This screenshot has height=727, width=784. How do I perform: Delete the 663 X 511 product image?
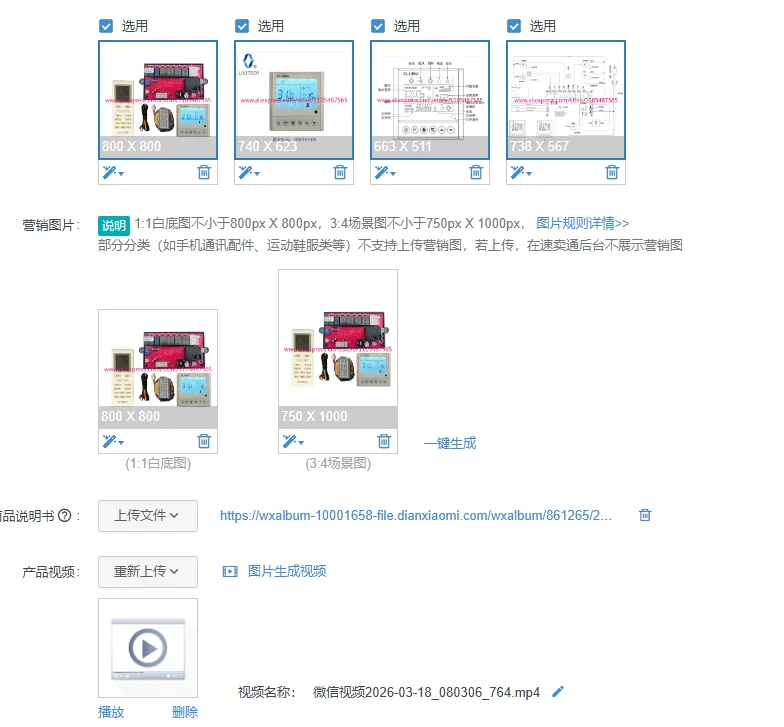(x=476, y=172)
